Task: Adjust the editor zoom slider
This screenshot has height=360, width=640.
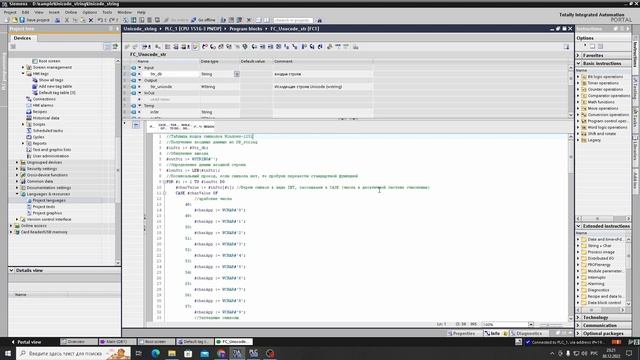Action: (551, 324)
